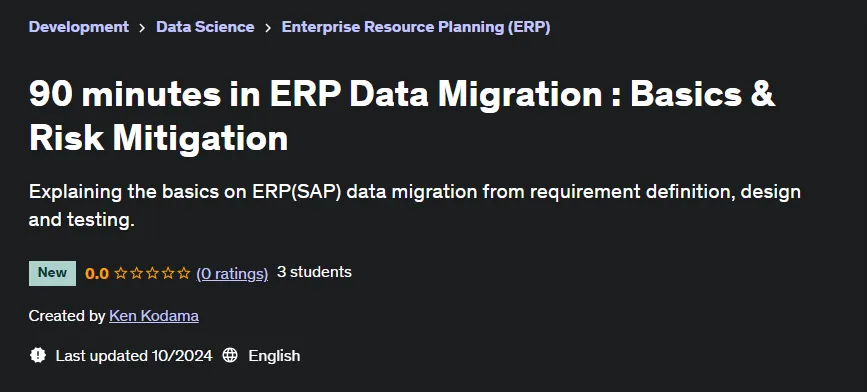Click the five-star rating icons

tap(152, 273)
